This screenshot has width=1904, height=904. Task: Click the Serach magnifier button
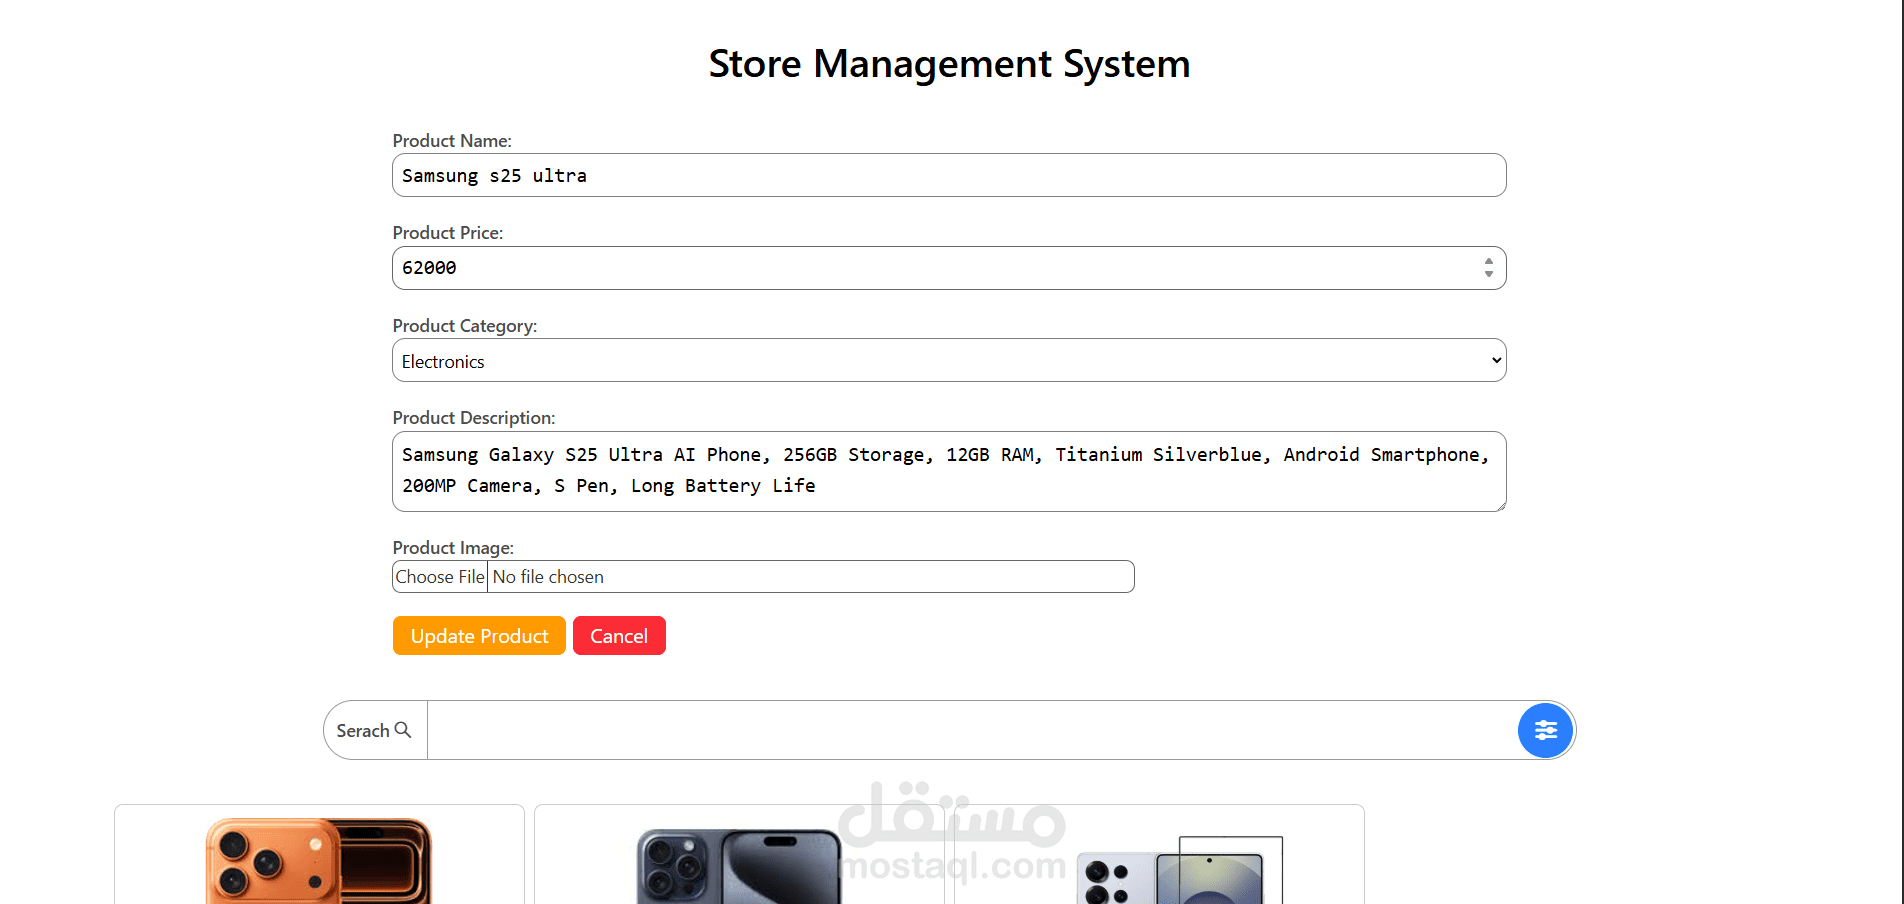coord(375,730)
